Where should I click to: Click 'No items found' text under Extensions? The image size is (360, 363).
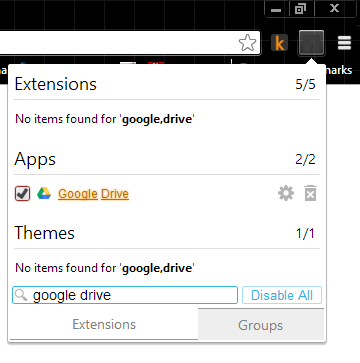point(105,119)
